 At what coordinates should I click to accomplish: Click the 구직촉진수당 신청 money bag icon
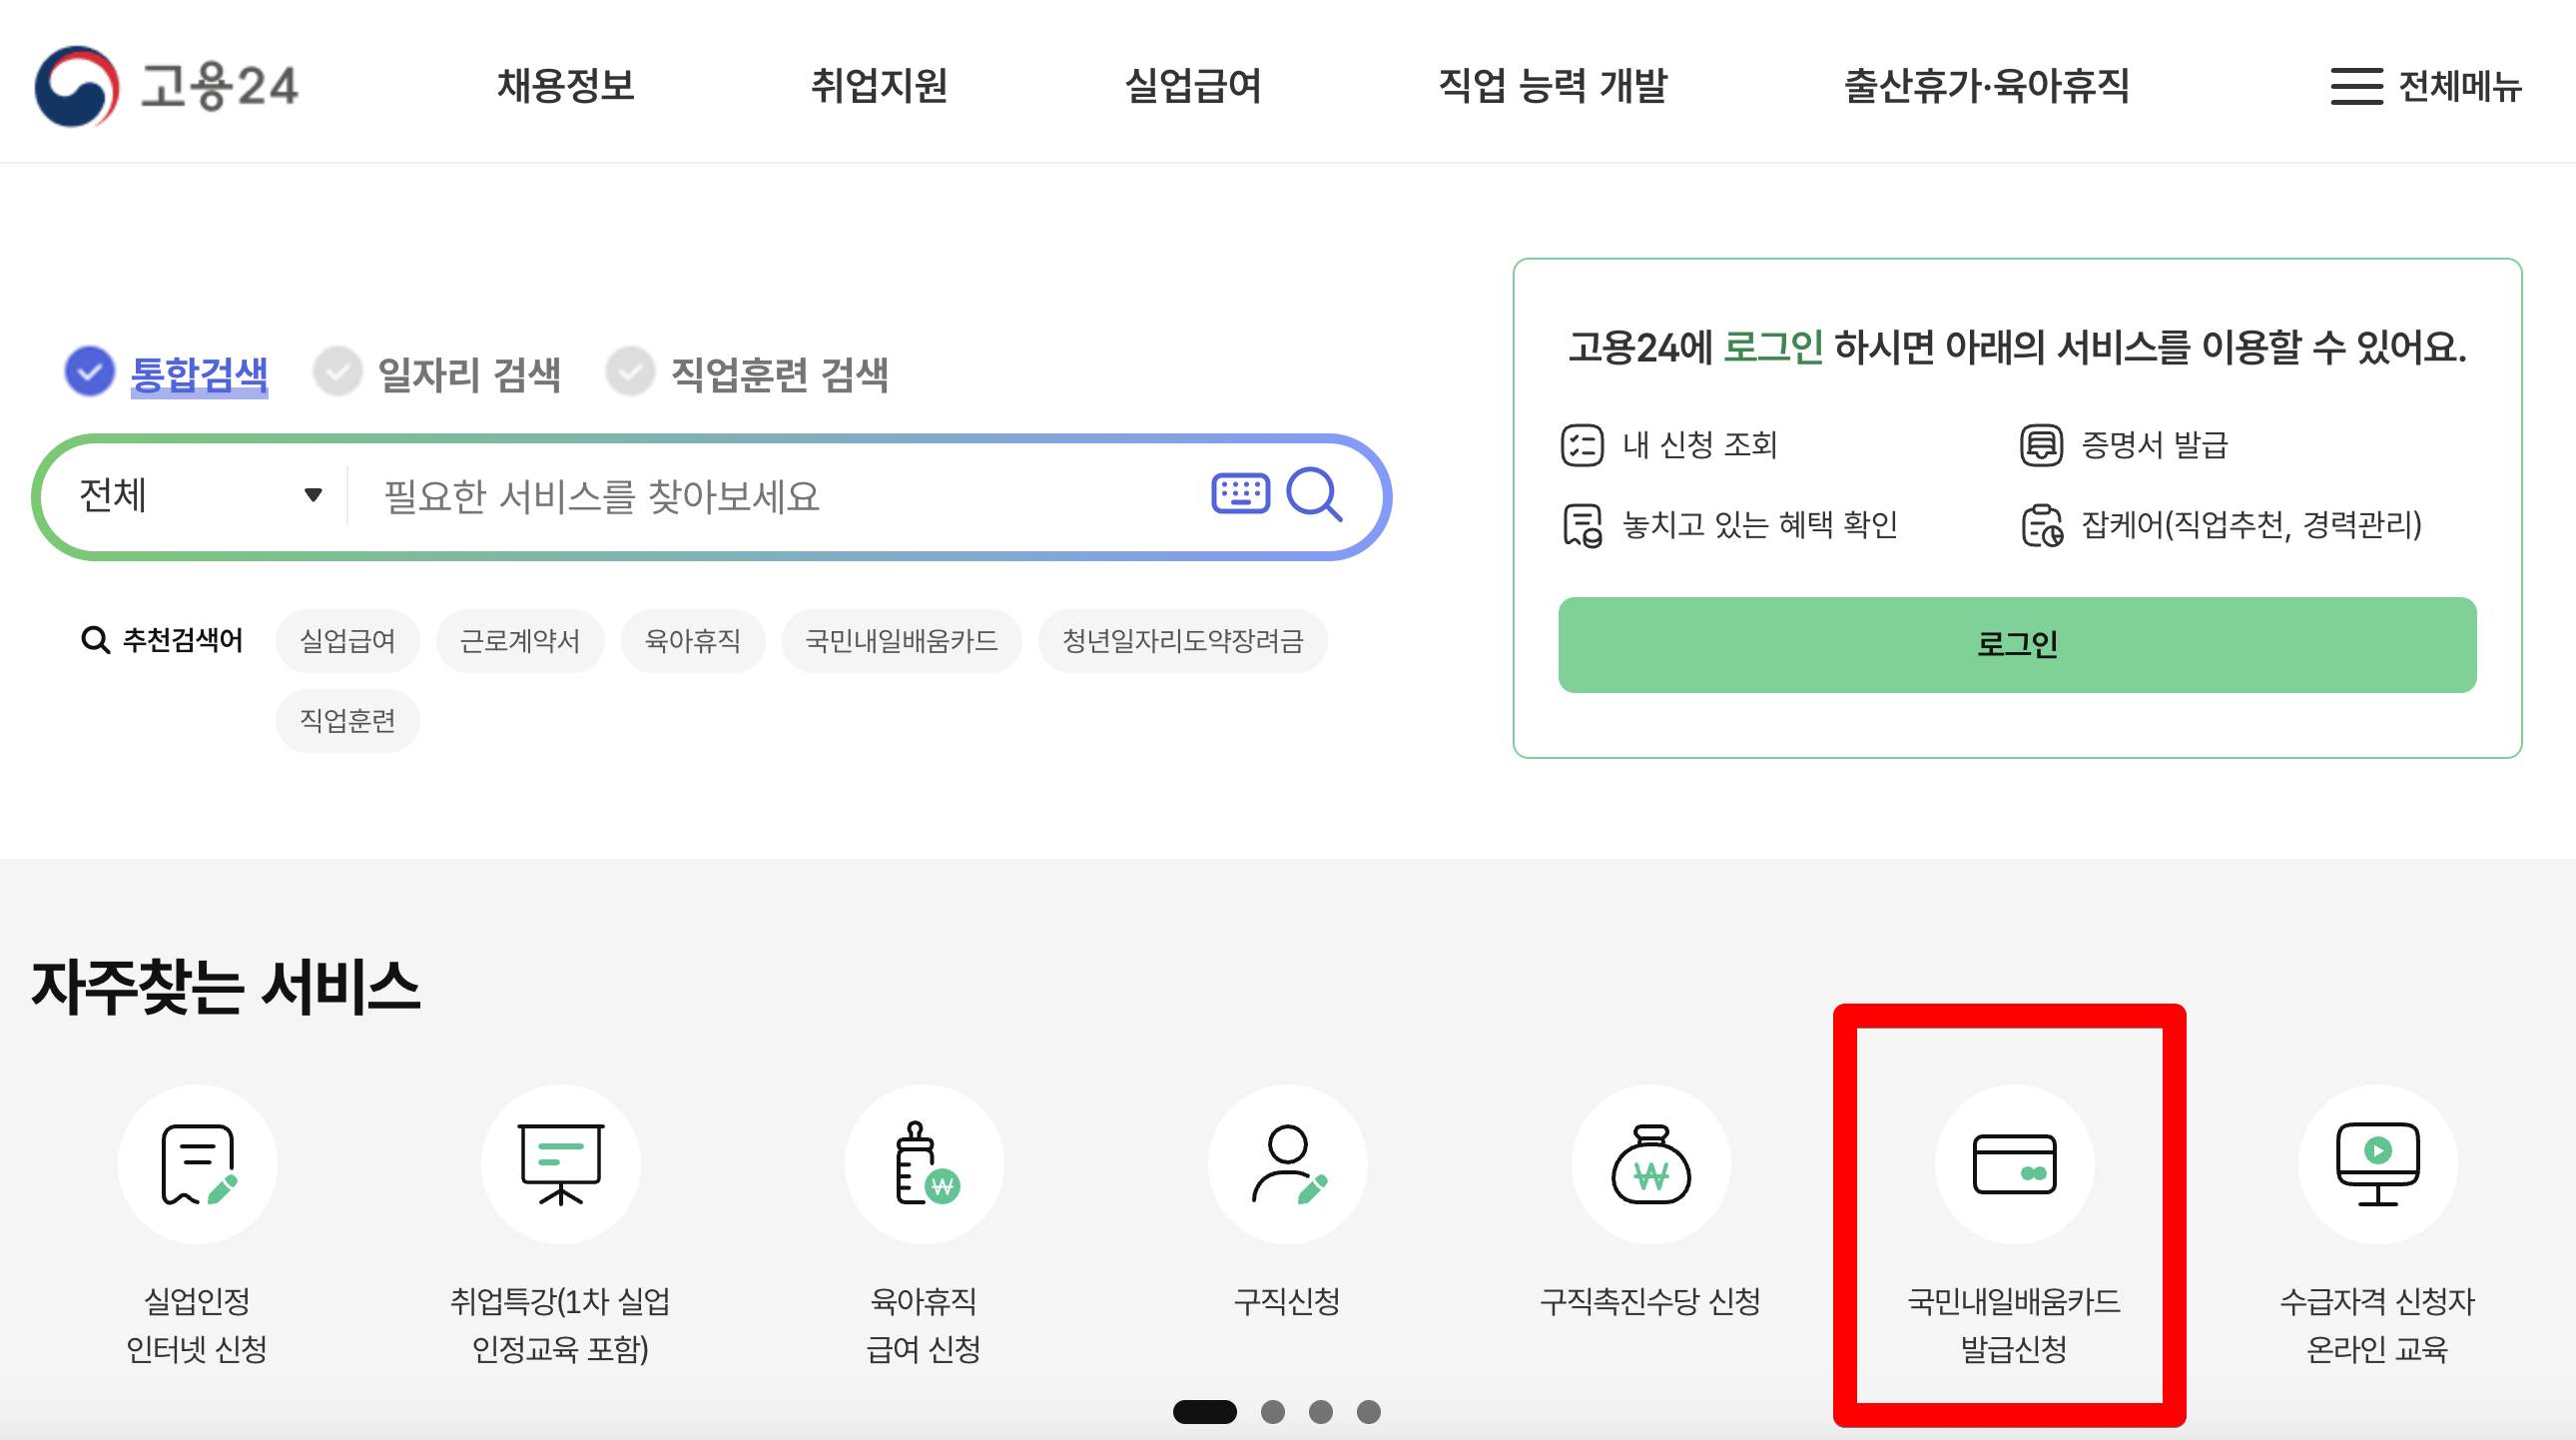1650,1164
